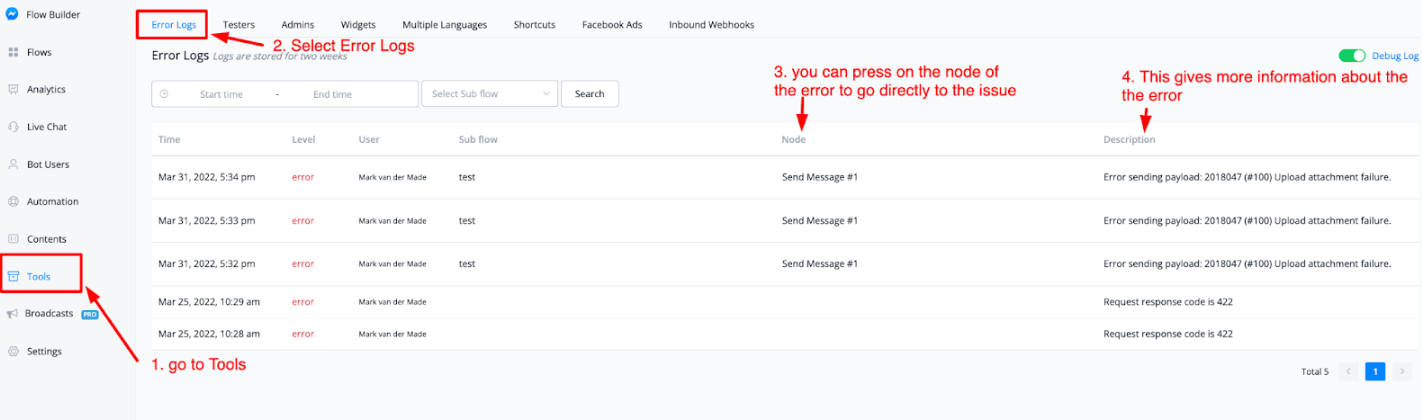Viewport: 1422px width, 420px height.
Task: Open Live Chat headset icon
Action: click(x=13, y=127)
